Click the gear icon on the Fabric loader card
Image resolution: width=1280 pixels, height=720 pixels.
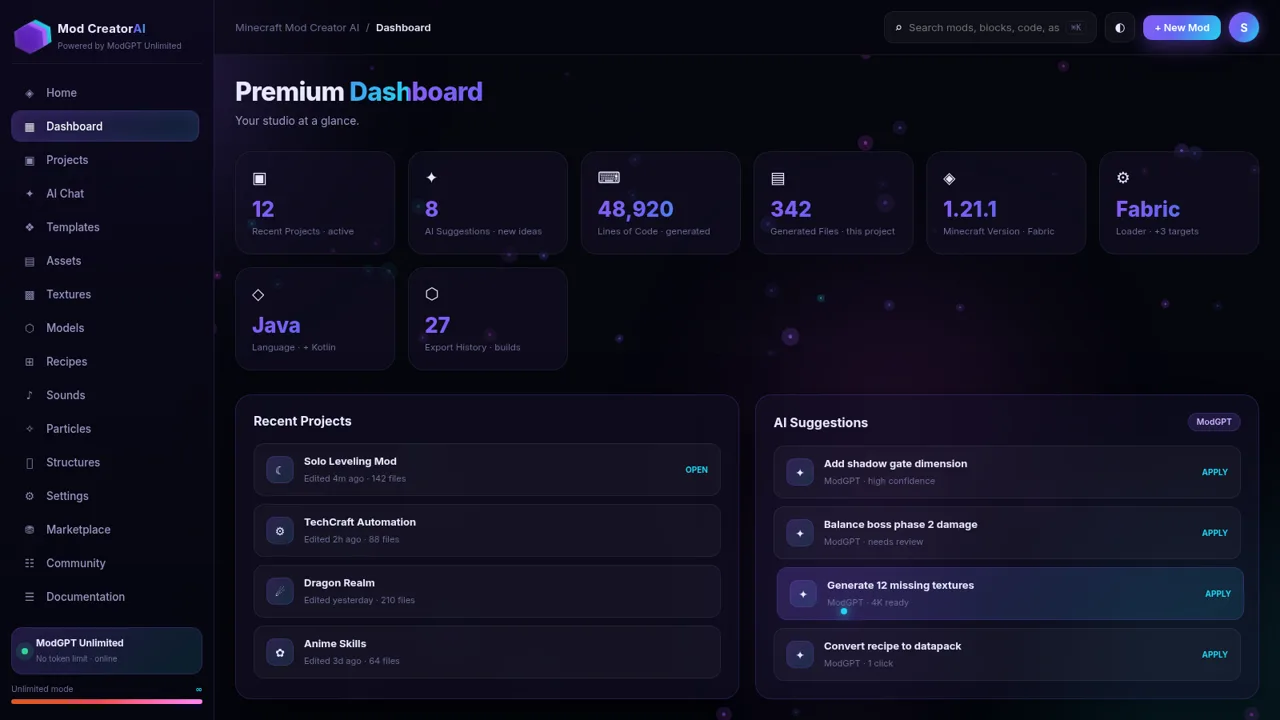tap(1123, 177)
